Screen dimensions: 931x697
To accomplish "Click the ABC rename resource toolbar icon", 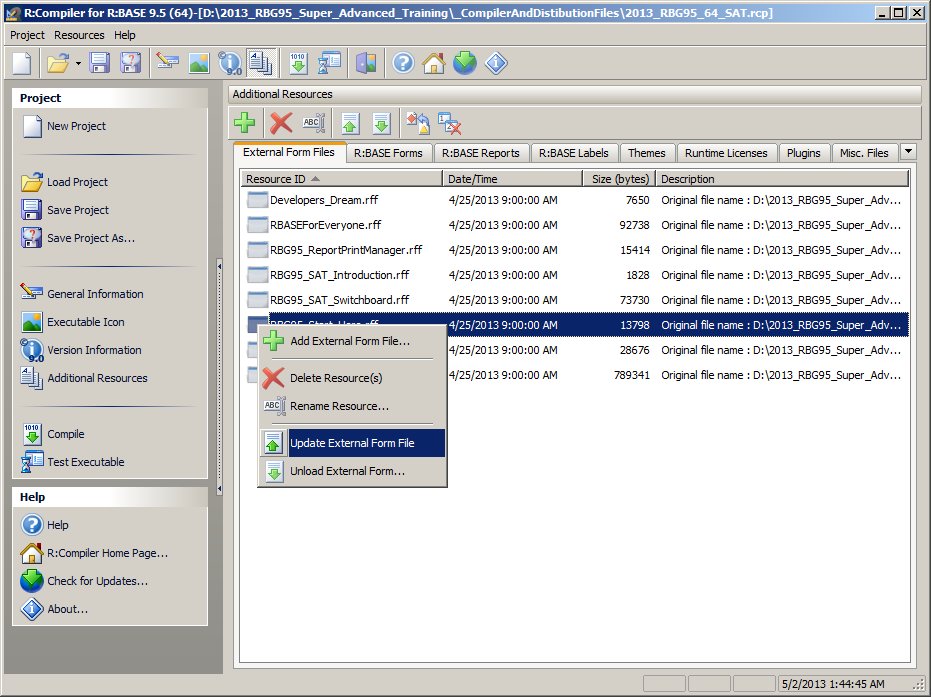I will 314,123.
